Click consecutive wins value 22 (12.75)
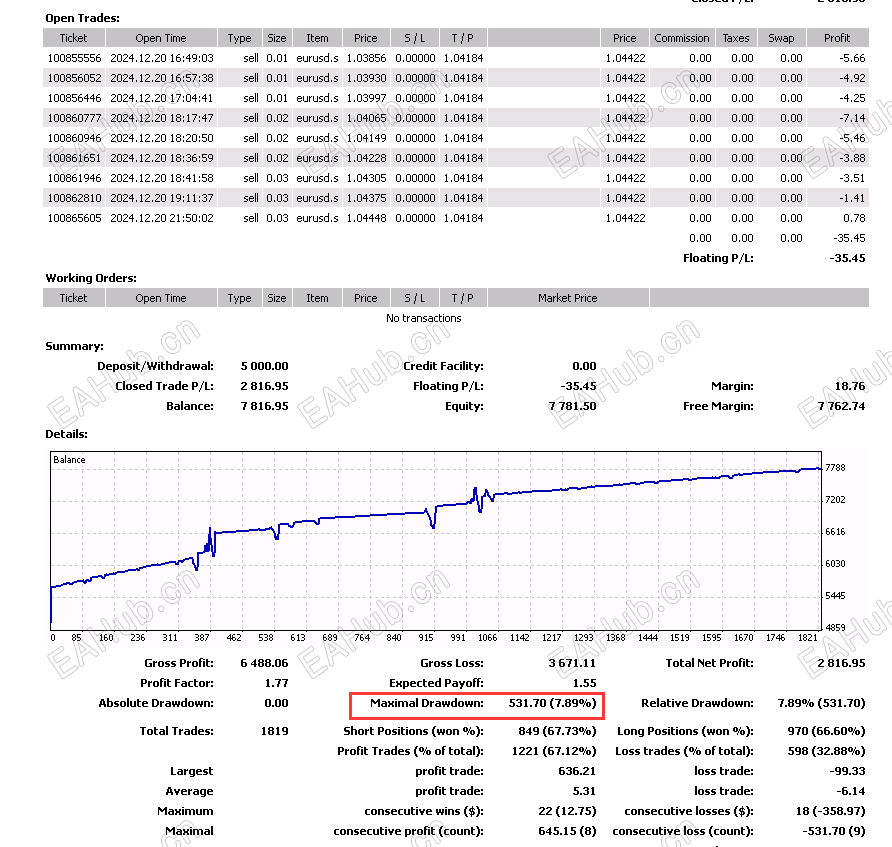Screen dimensions: 892x847 point(567,811)
